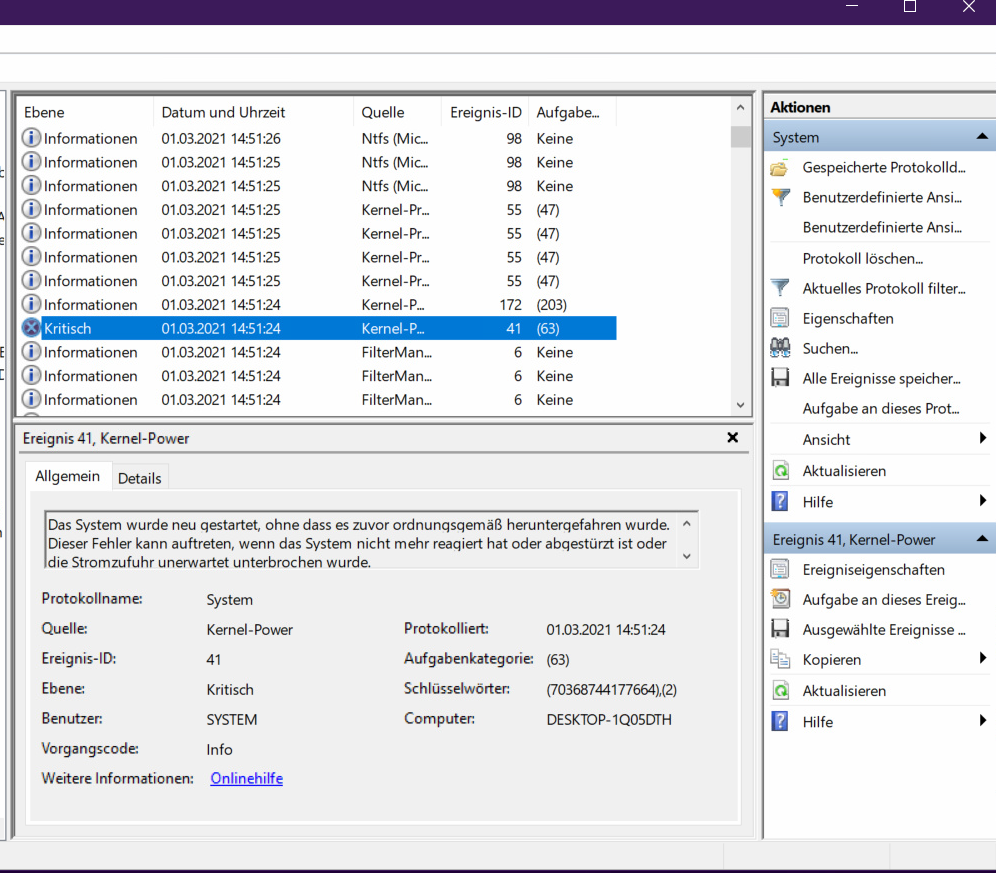Switch to the Details tab
The width and height of the screenshot is (996, 873).
140,478
